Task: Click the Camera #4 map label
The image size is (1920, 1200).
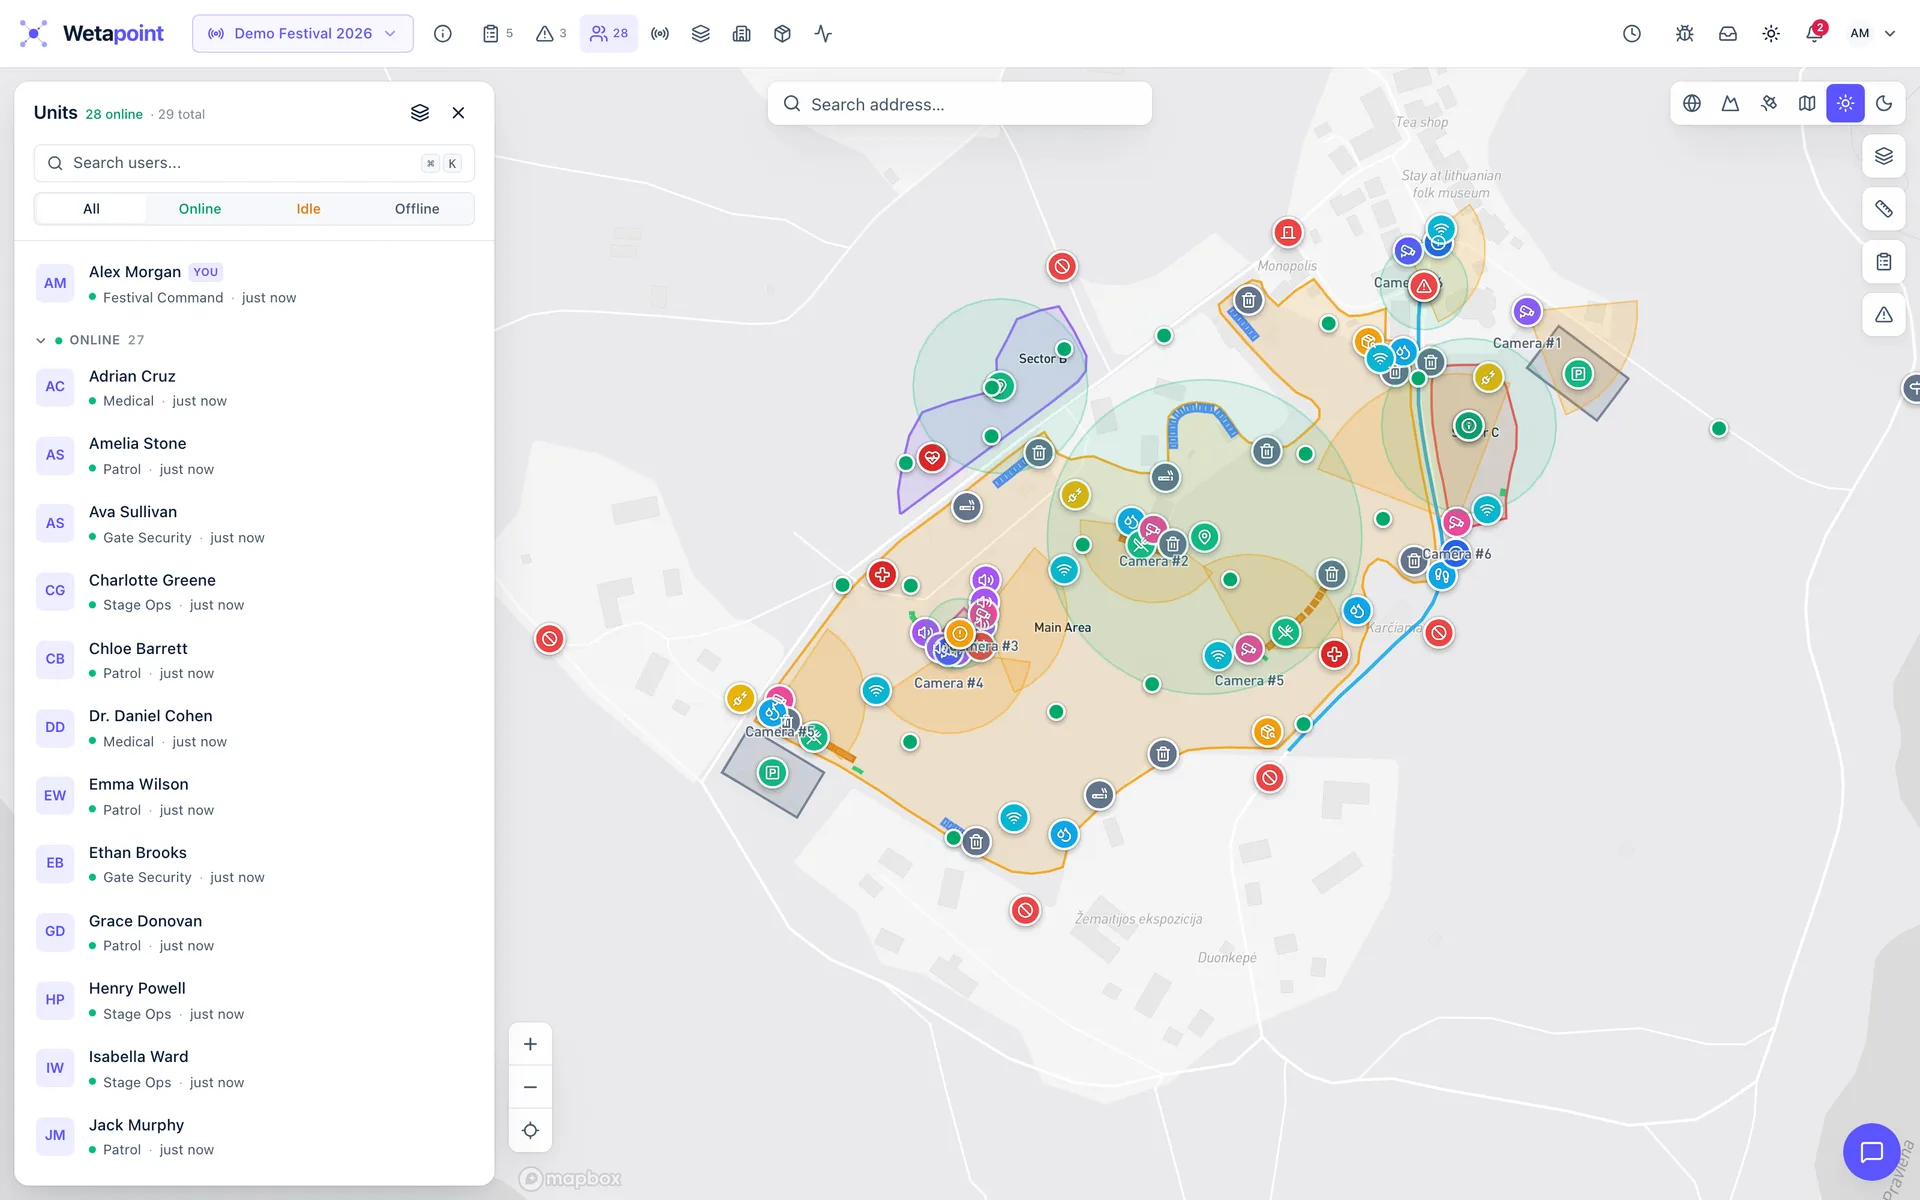Action: 948,683
